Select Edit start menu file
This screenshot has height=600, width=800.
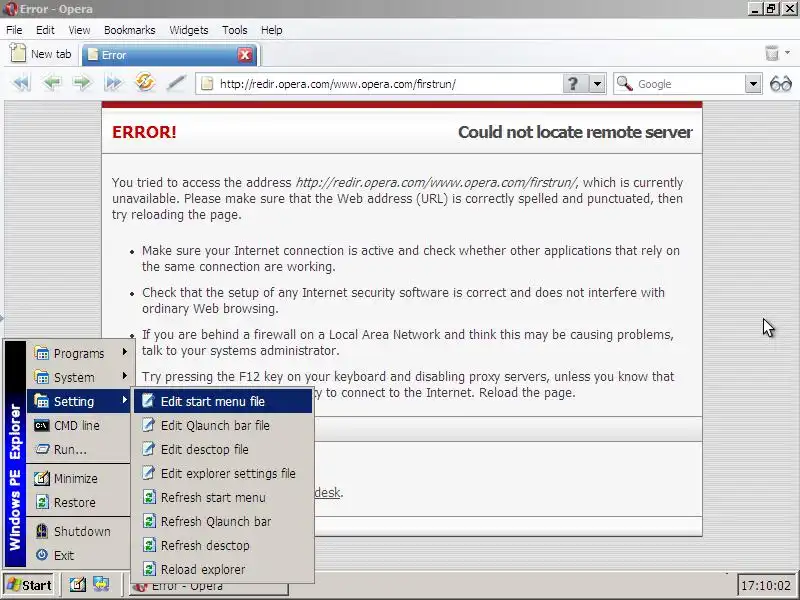point(223,401)
